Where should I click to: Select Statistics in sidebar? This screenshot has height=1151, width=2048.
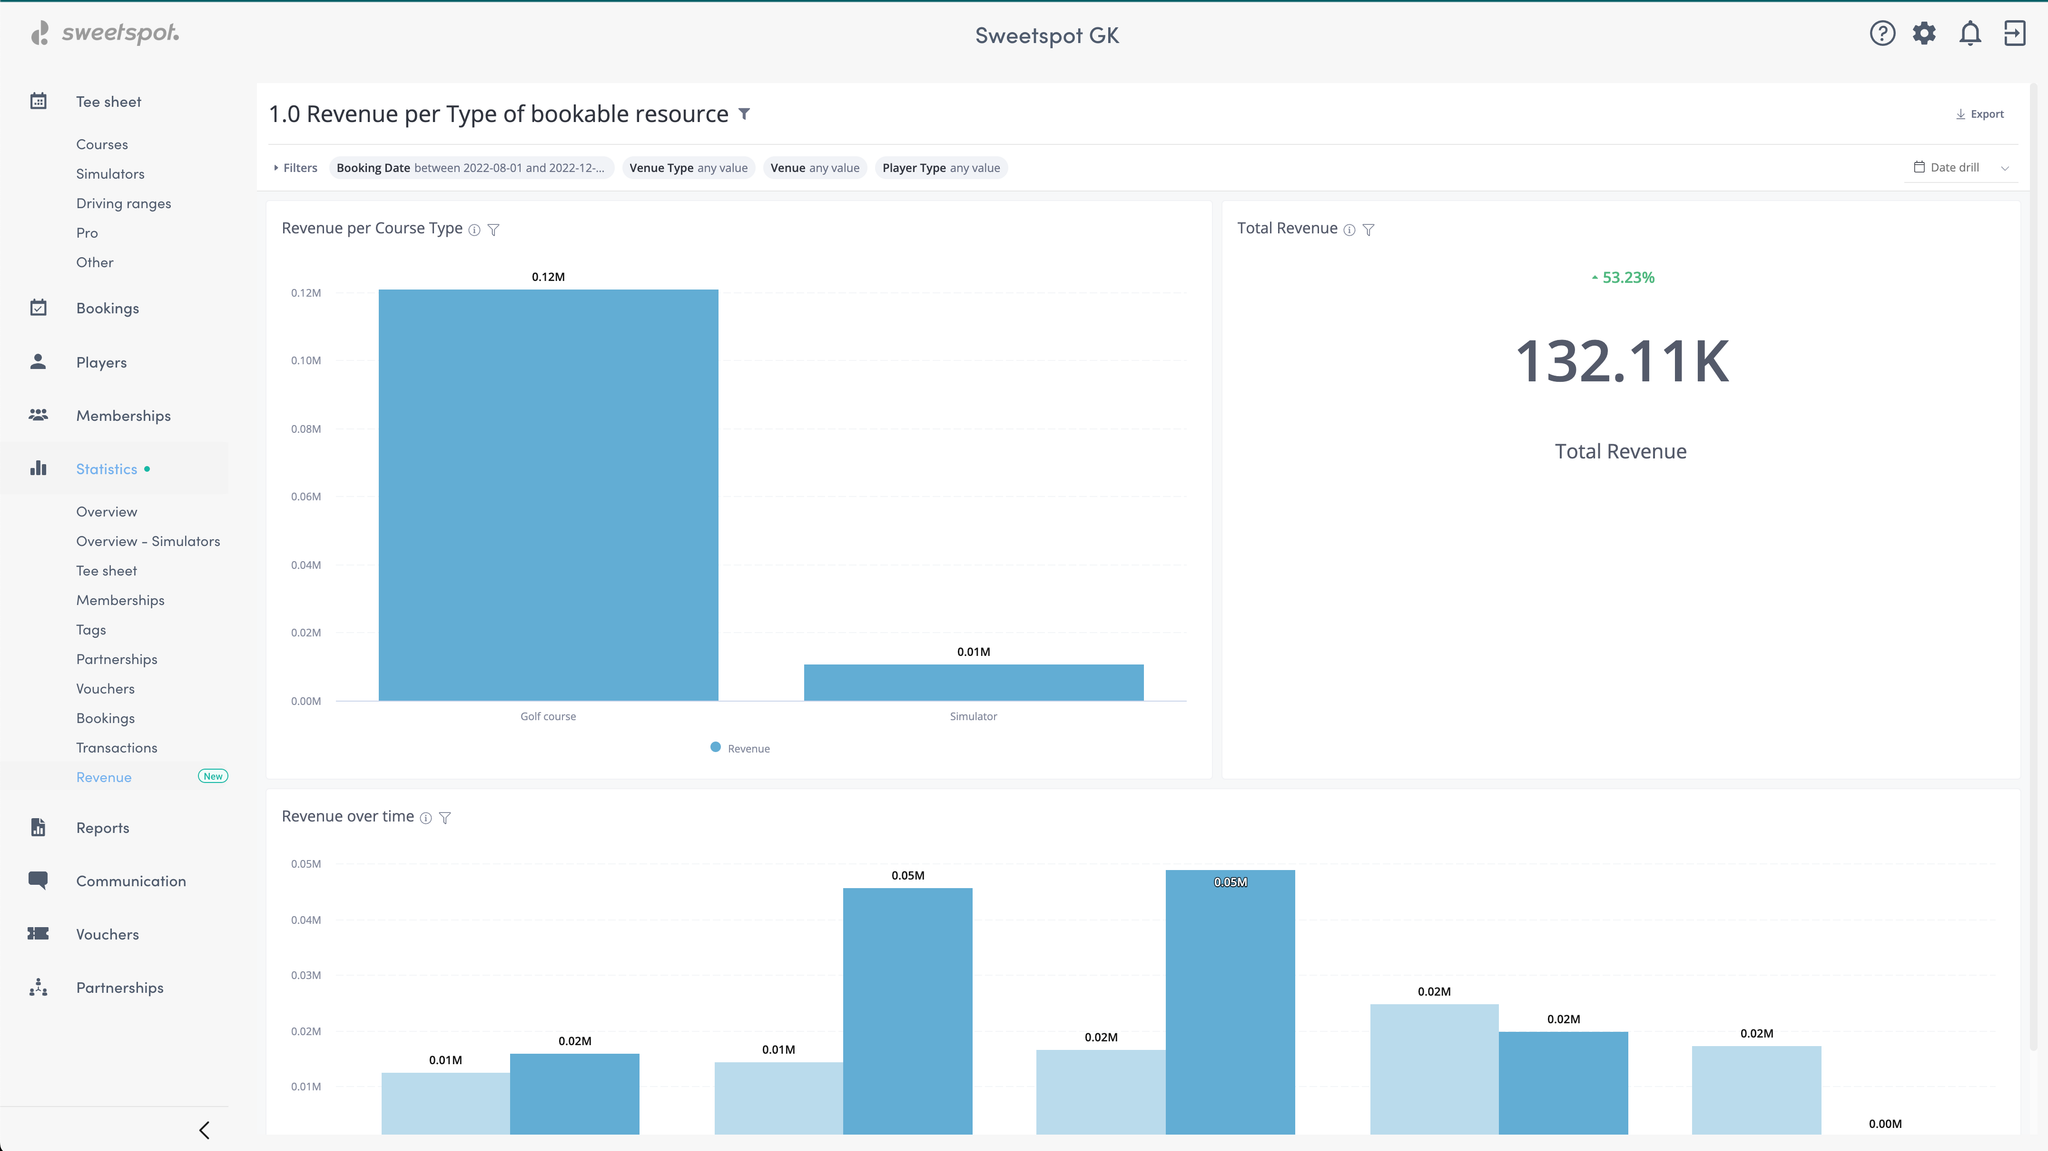pos(107,468)
